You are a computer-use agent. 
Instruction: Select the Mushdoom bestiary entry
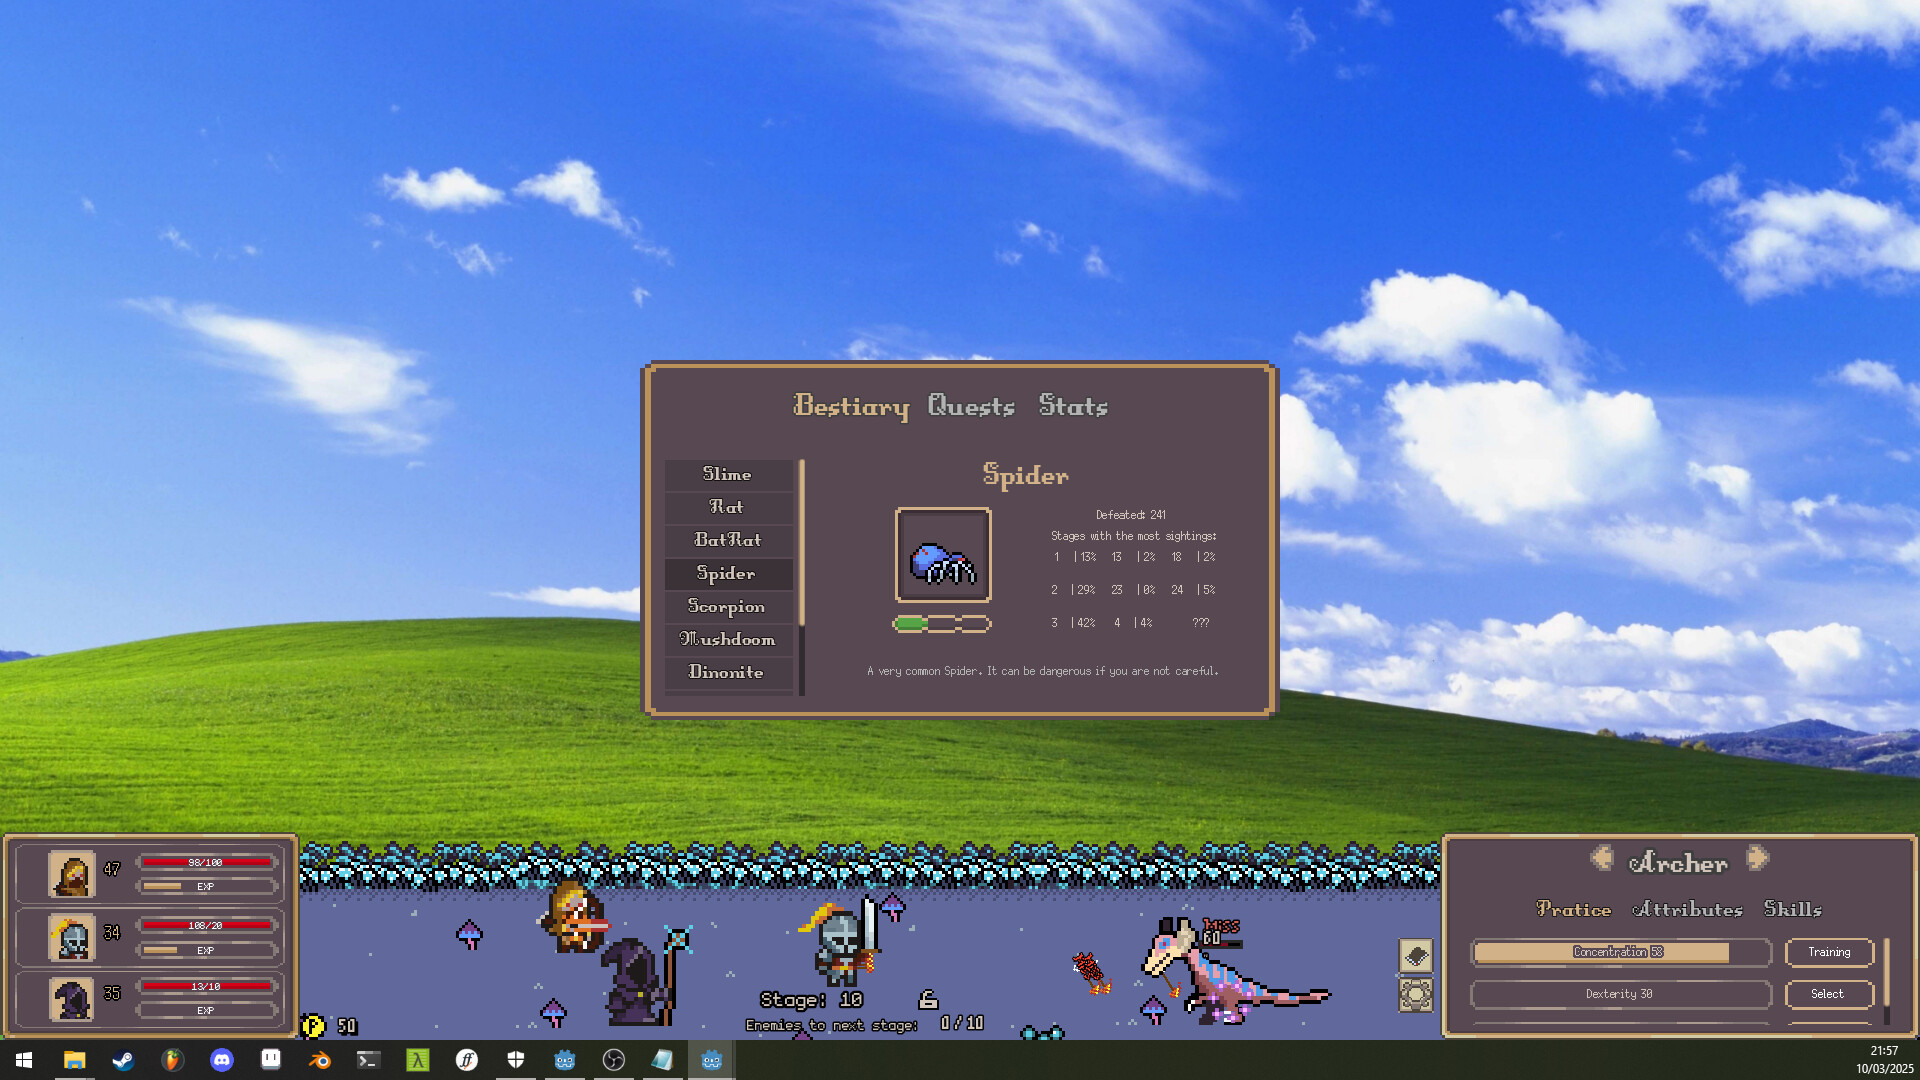(x=728, y=640)
